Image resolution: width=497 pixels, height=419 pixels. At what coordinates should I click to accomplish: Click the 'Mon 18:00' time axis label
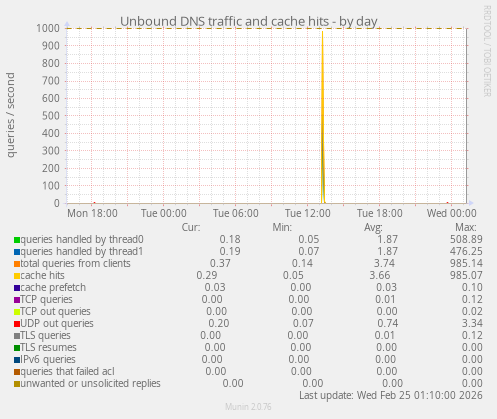(x=92, y=213)
